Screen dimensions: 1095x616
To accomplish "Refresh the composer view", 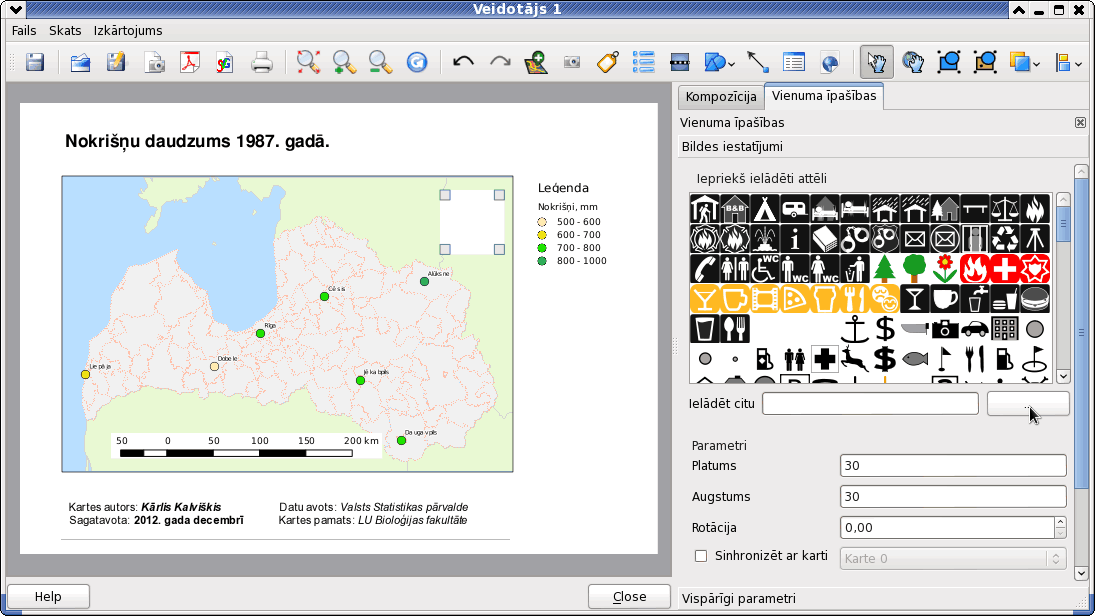I will click(x=417, y=63).
